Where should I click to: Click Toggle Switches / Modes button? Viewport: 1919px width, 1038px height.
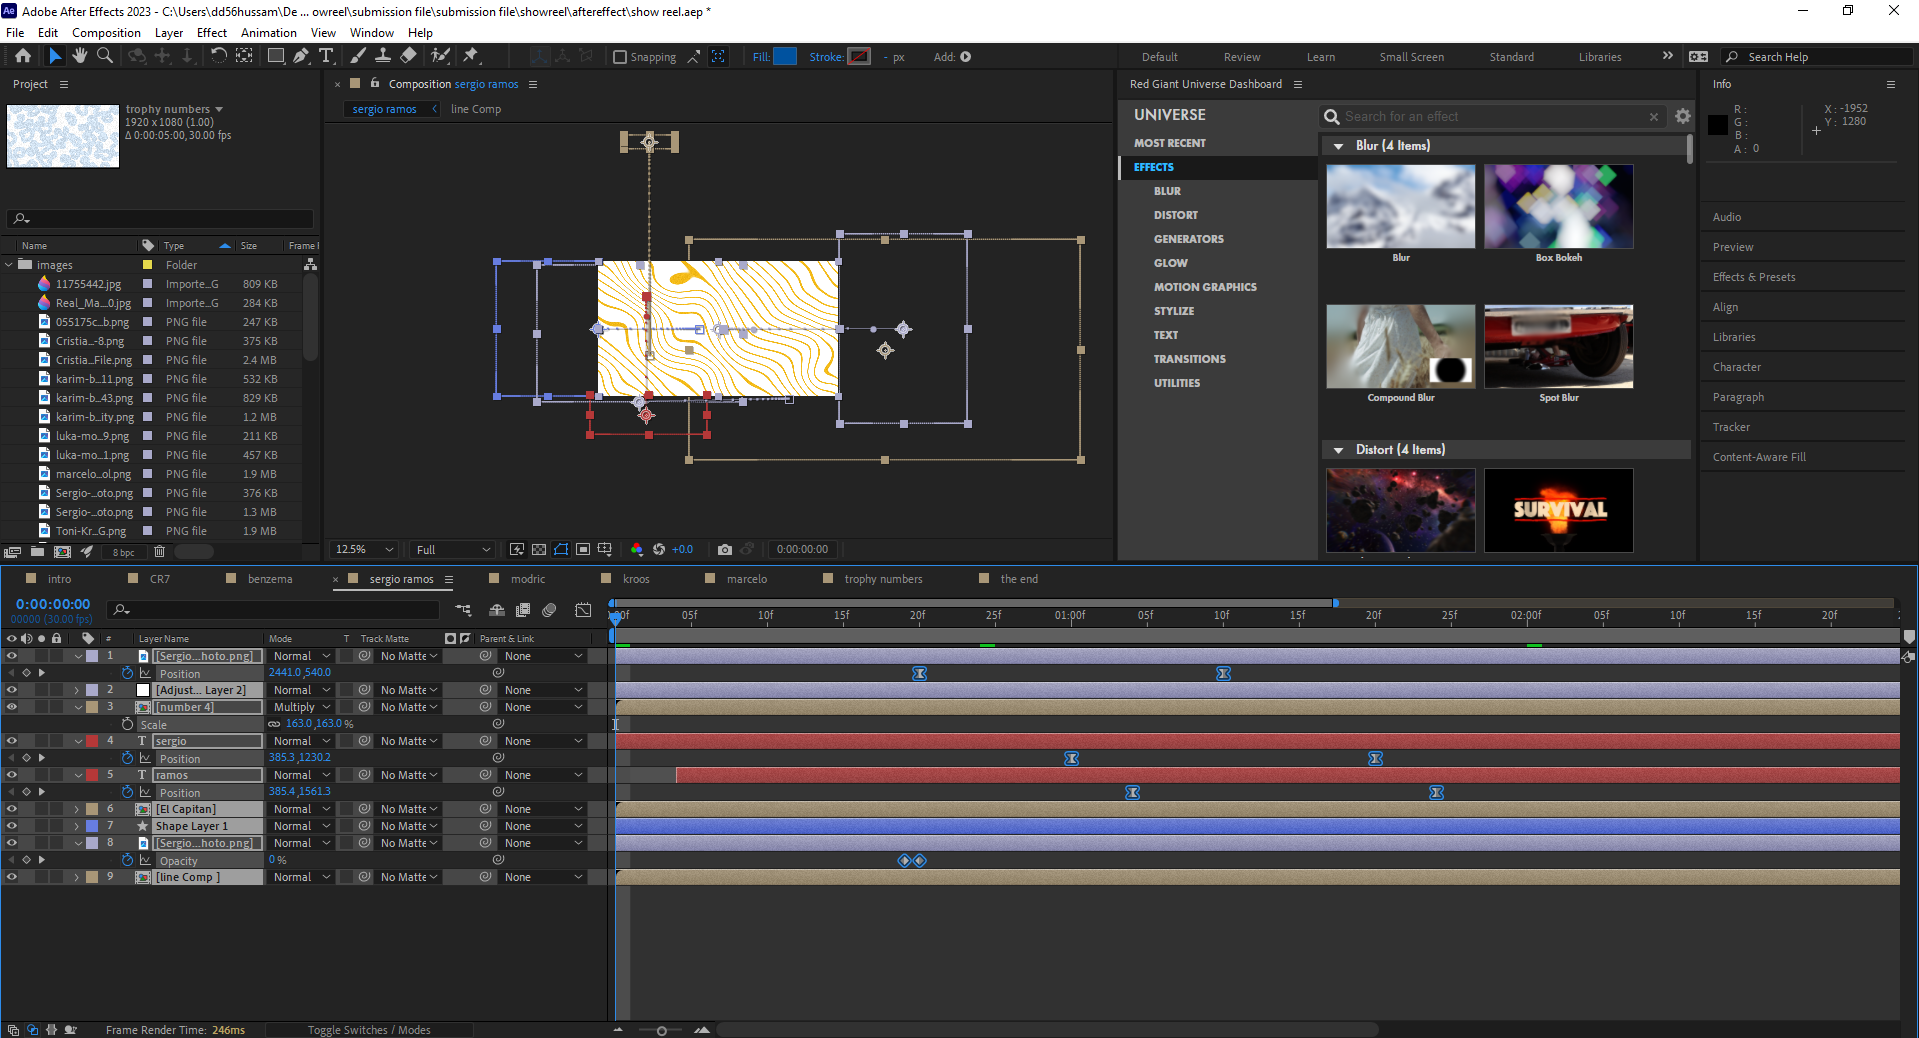pyautogui.click(x=369, y=1030)
